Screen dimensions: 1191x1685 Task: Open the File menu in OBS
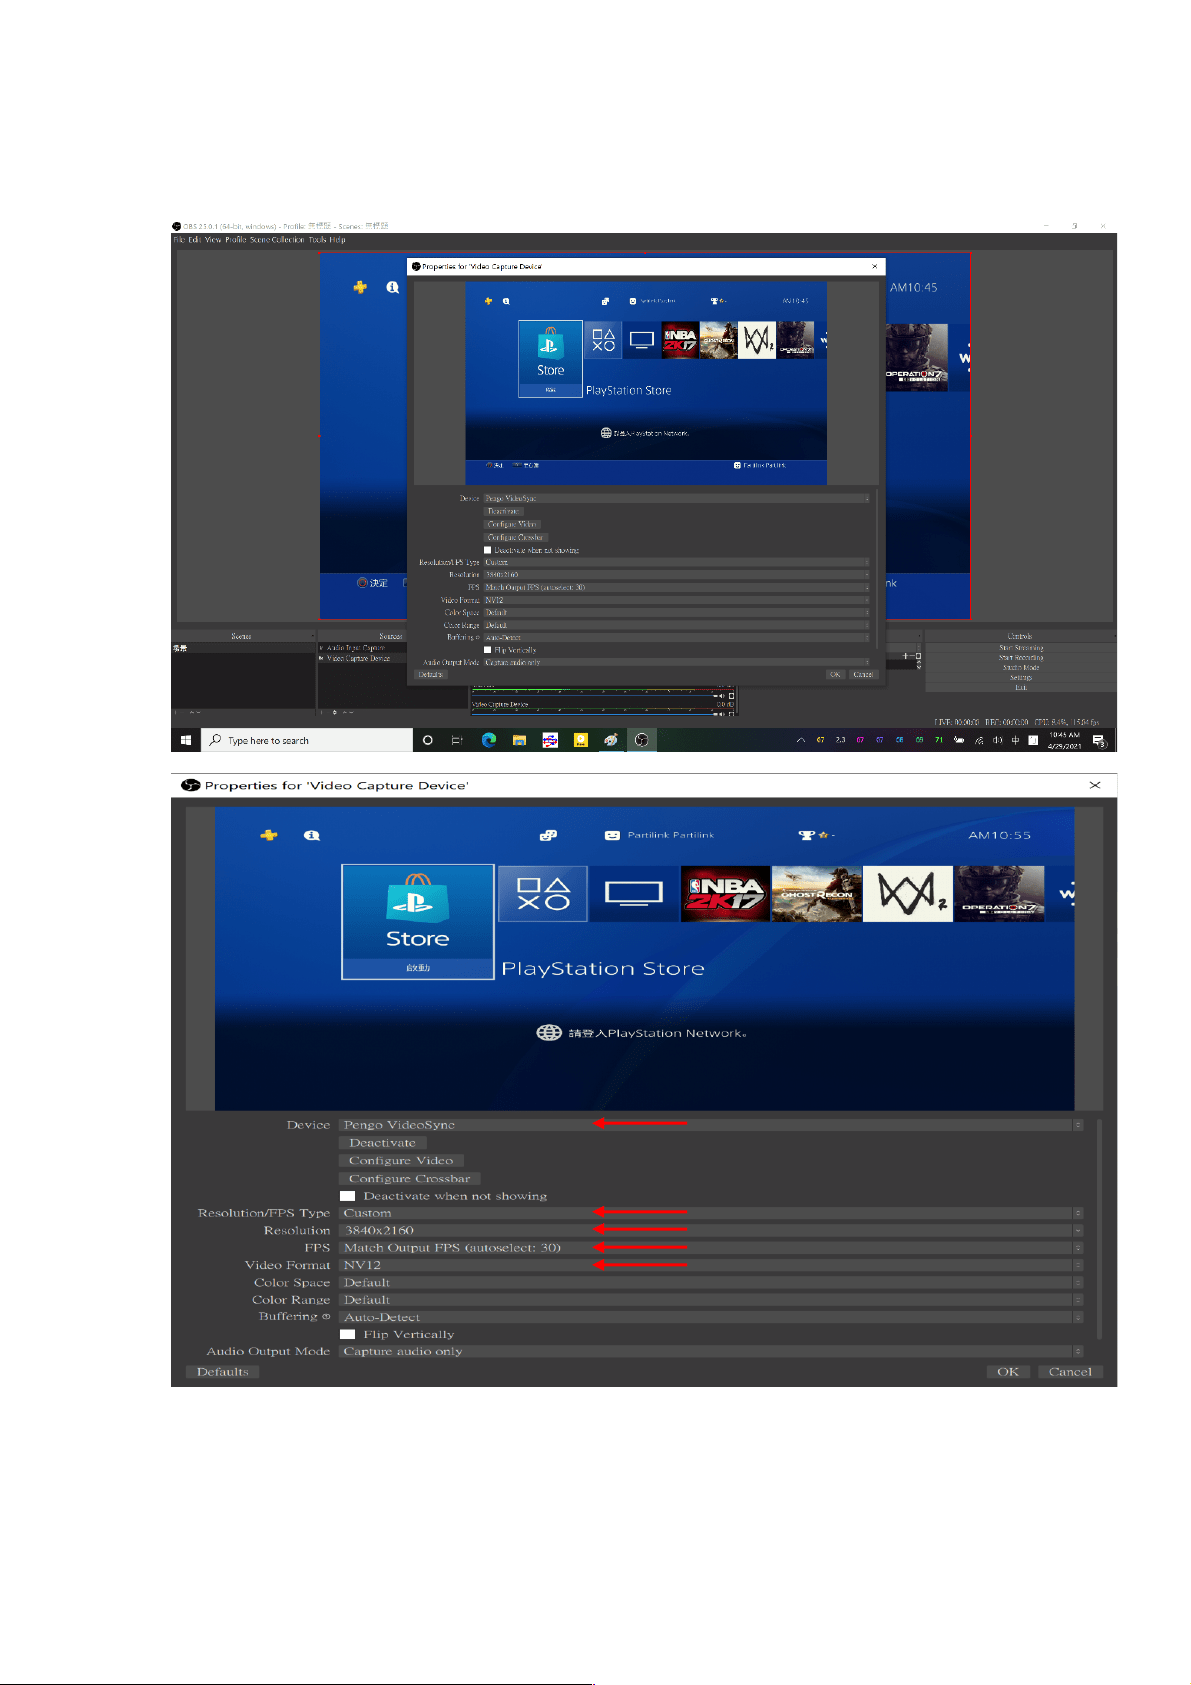pos(179,240)
